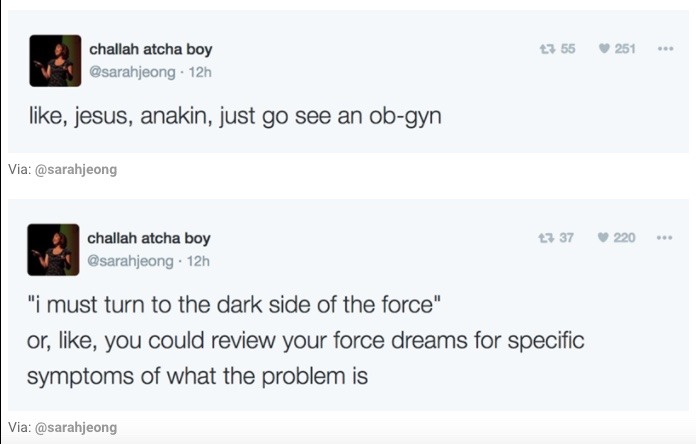Retweet the "just go see an ob-gyn" tweet

[x=545, y=49]
